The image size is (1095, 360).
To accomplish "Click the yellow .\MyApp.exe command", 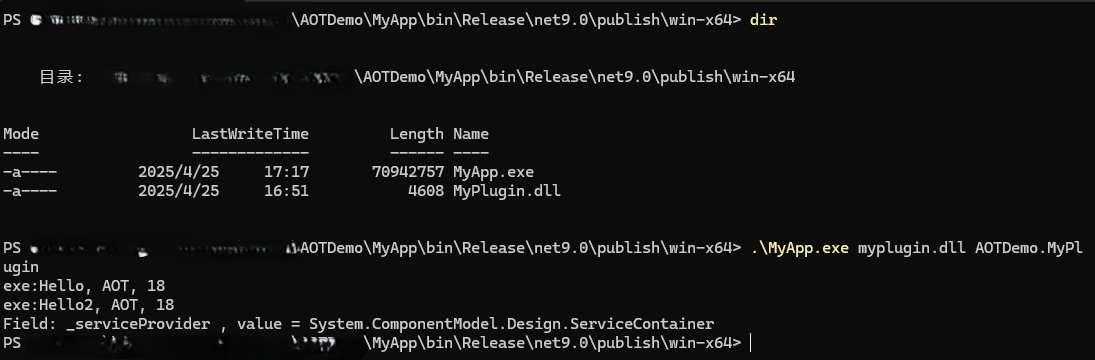I will click(800, 248).
